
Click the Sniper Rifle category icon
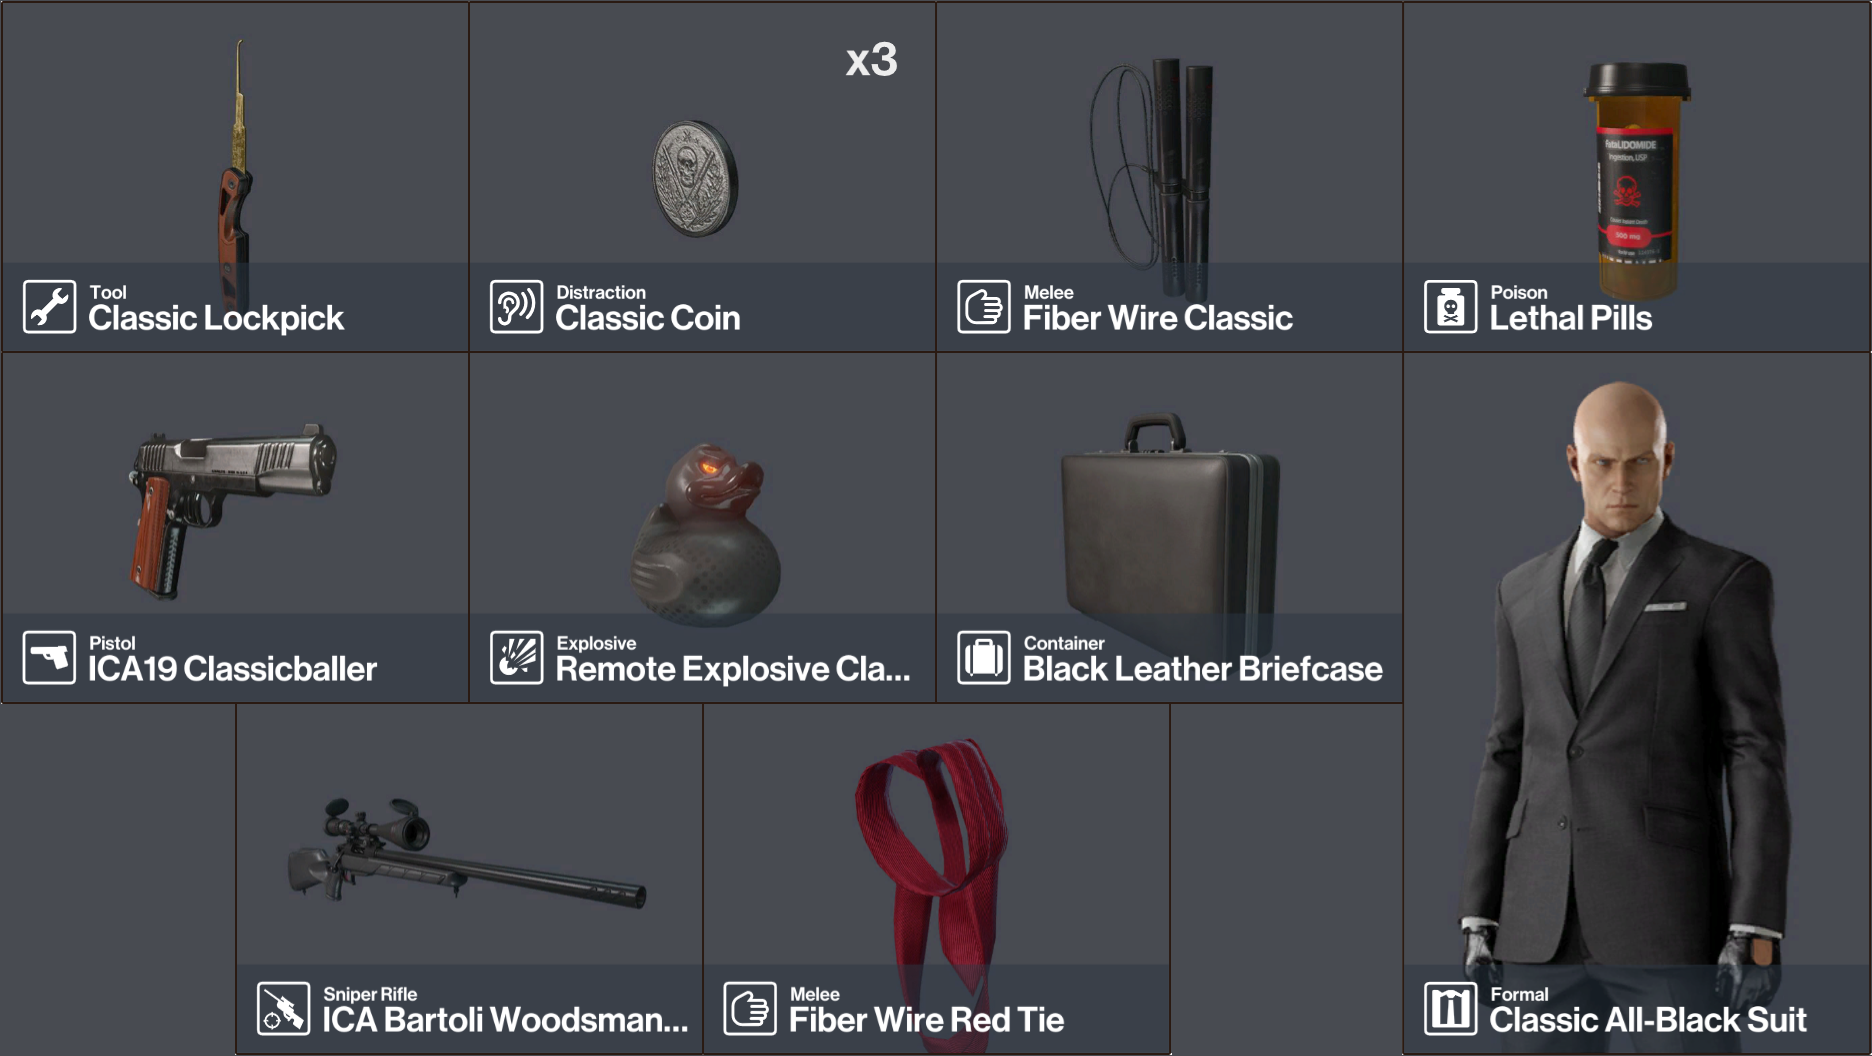283,1009
